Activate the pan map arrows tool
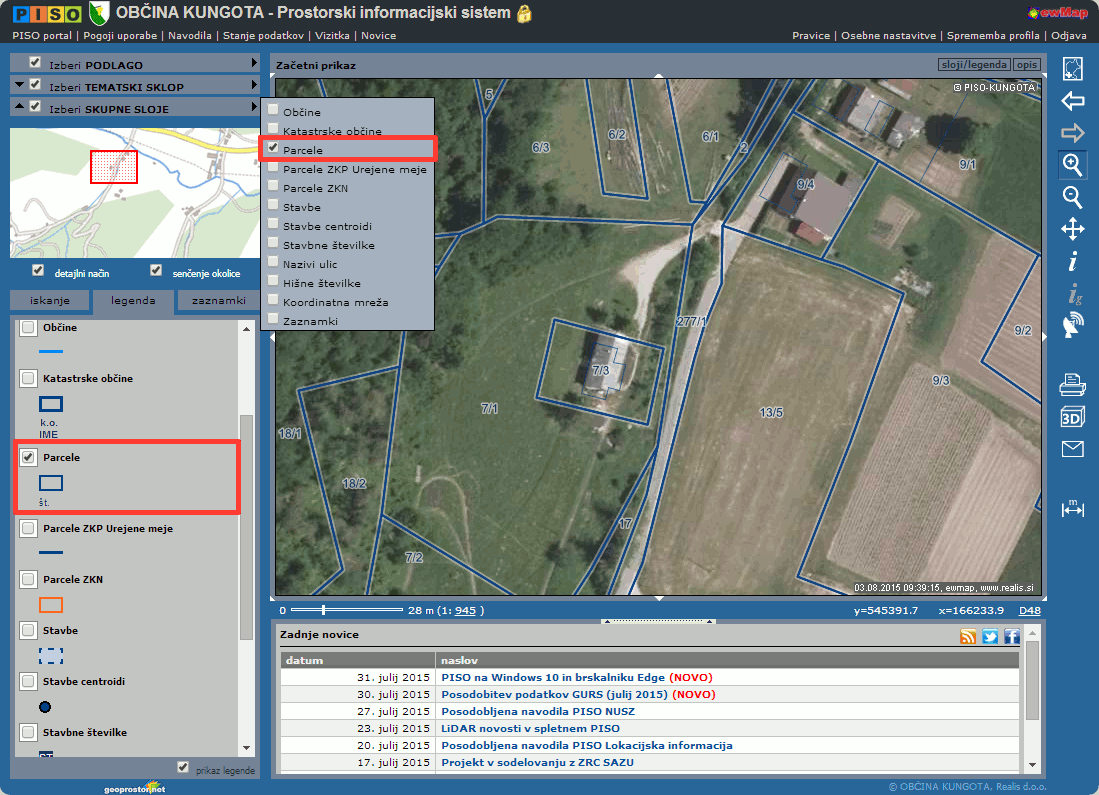Viewport: 1099px width, 795px height. [1072, 229]
